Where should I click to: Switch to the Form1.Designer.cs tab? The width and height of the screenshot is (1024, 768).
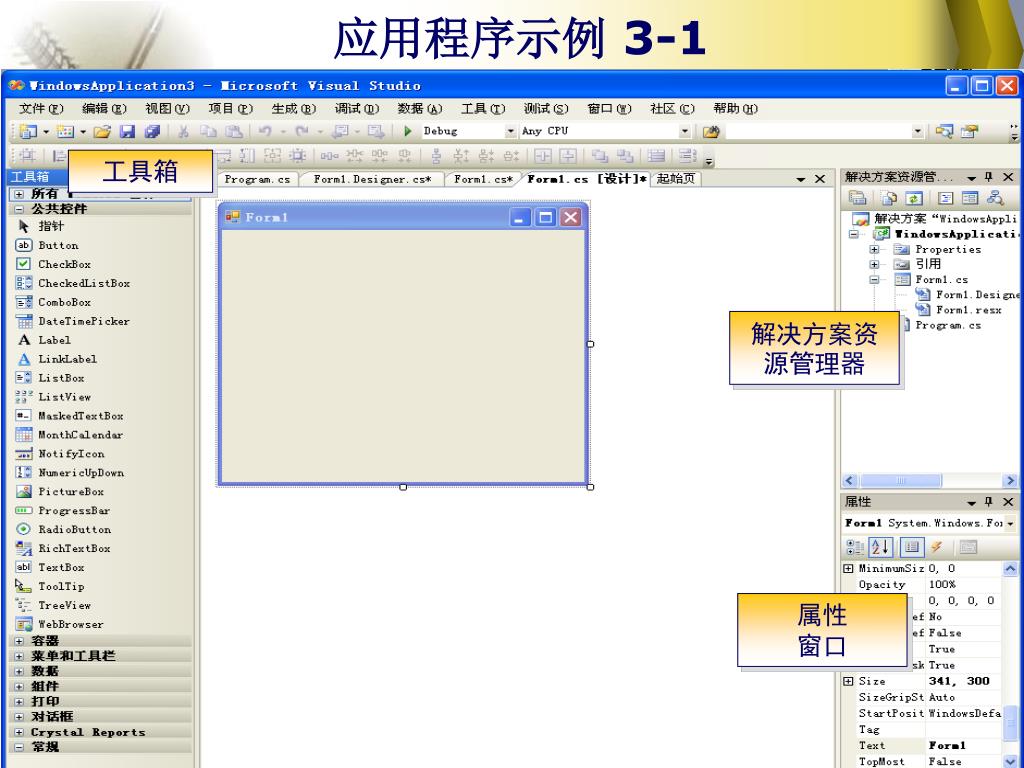pyautogui.click(x=372, y=179)
